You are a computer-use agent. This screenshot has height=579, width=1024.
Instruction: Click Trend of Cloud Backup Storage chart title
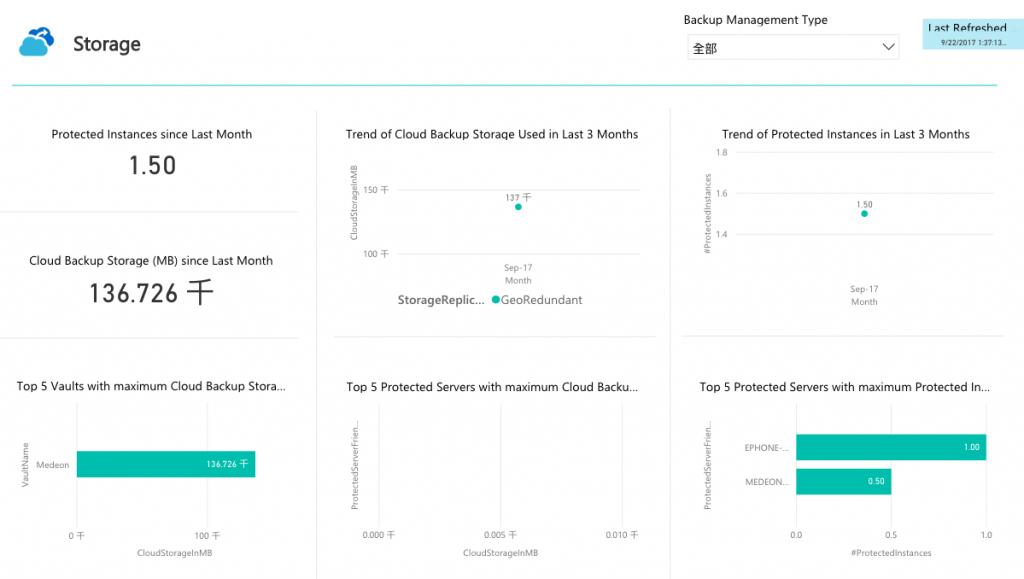[492, 134]
